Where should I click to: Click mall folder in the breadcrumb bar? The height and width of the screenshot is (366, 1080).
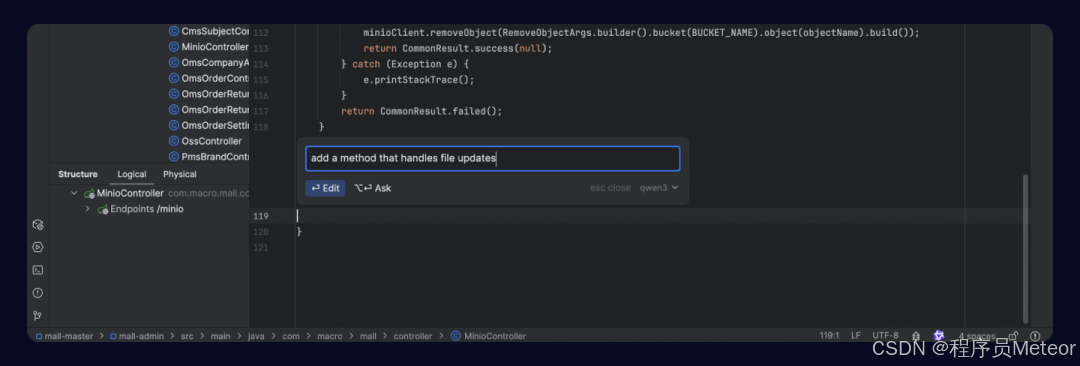[x=368, y=336]
